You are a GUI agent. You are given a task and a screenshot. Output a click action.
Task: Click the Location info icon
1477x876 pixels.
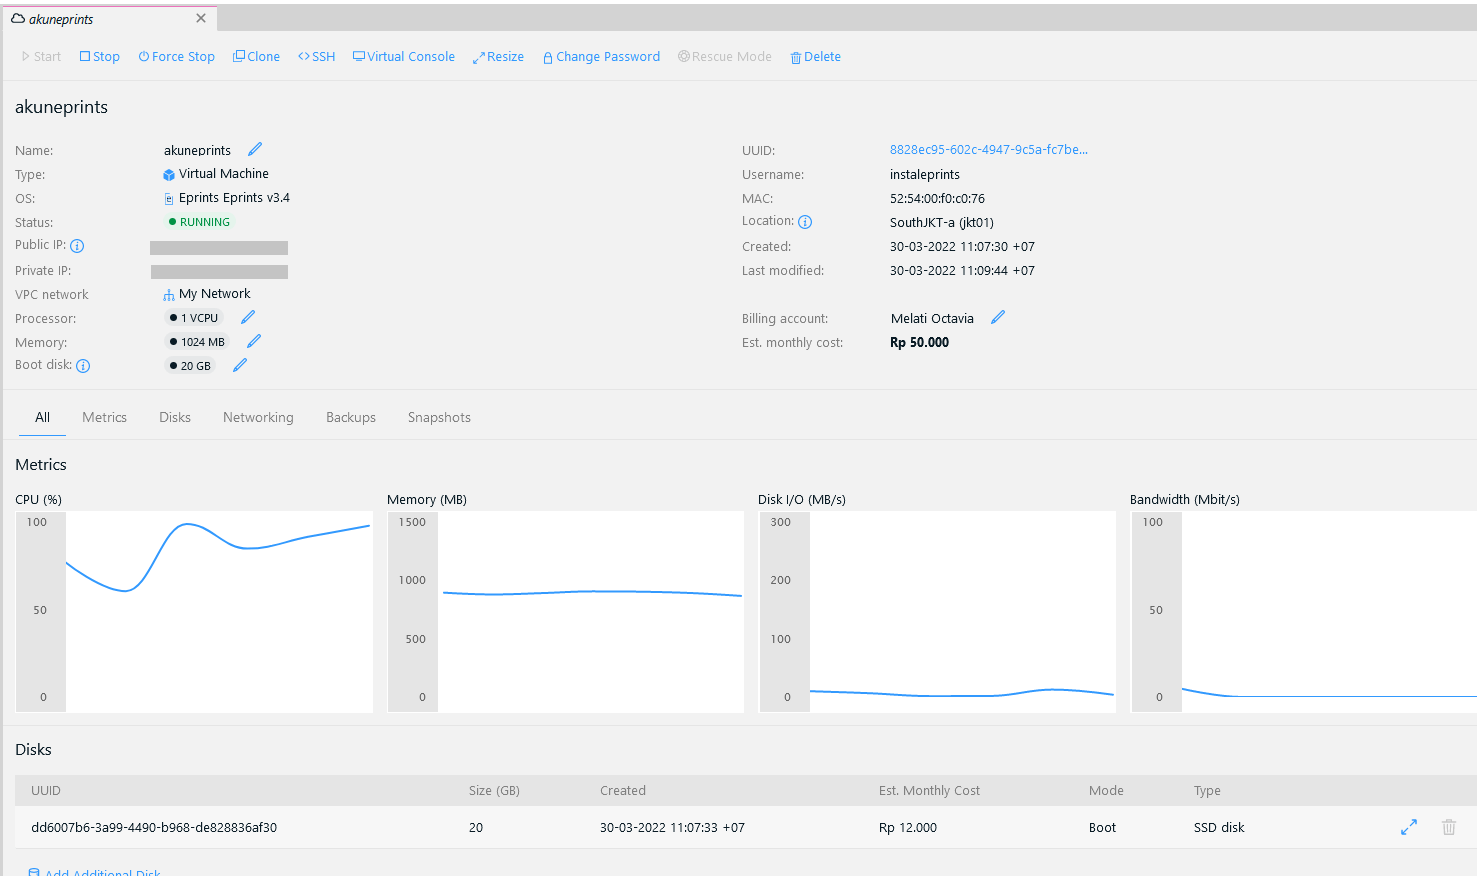click(x=805, y=222)
